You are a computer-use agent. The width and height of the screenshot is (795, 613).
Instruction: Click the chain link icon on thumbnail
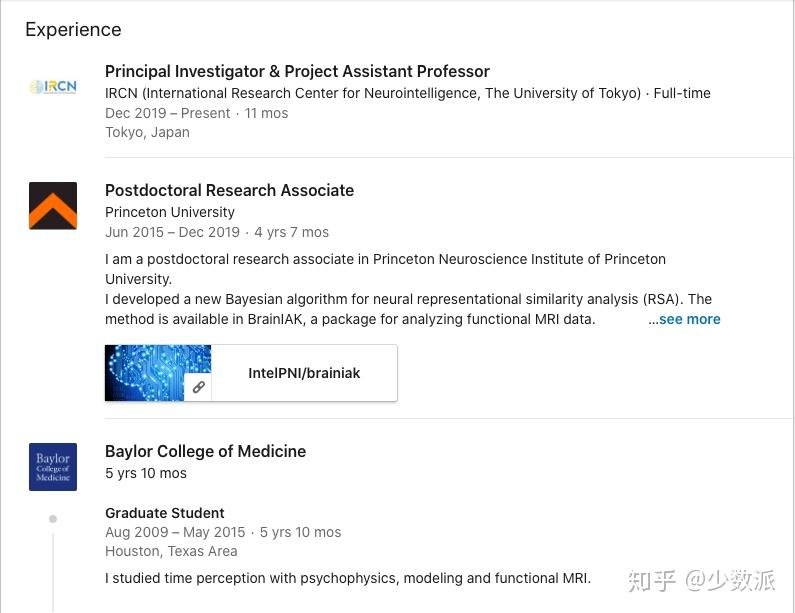click(x=199, y=387)
